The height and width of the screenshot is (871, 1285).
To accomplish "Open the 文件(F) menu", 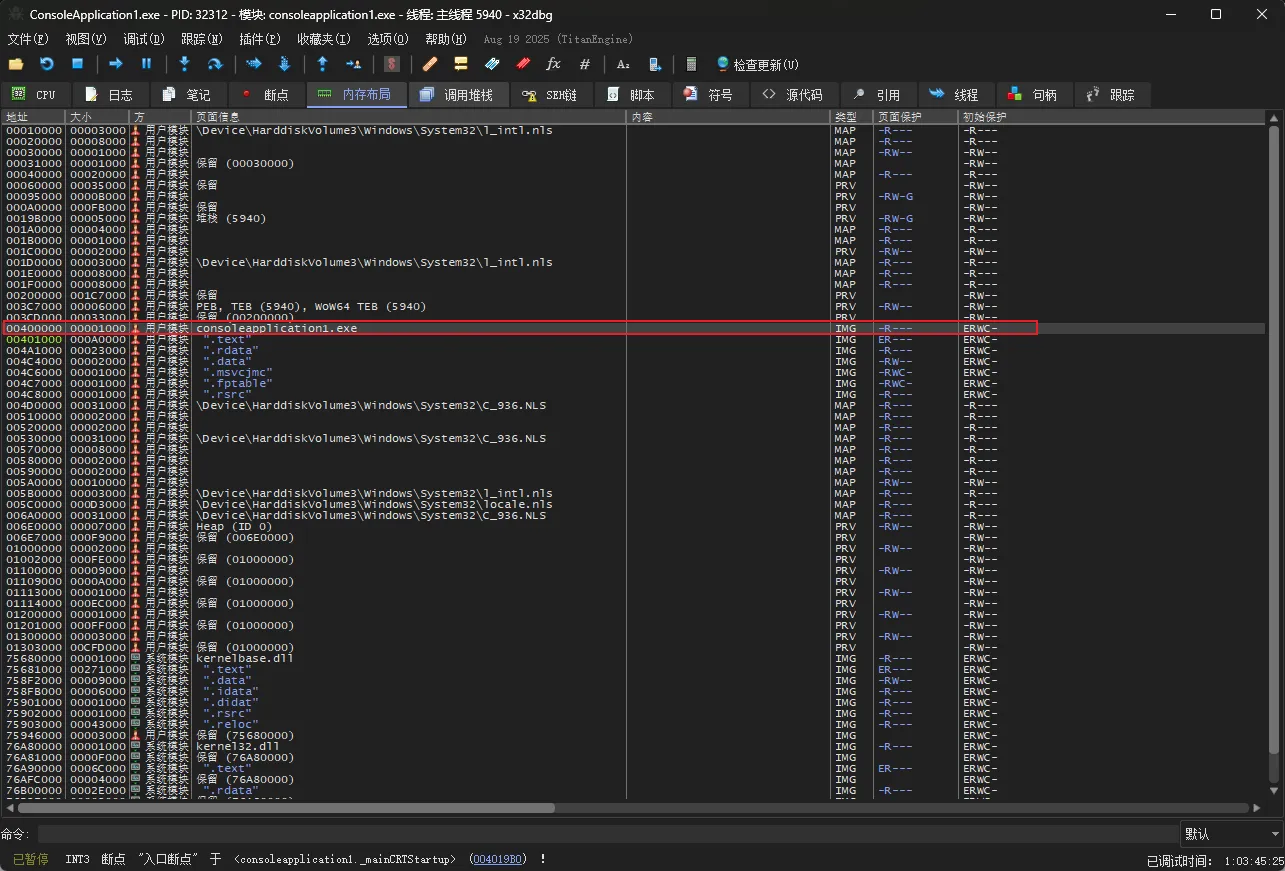I will click(x=27, y=39).
